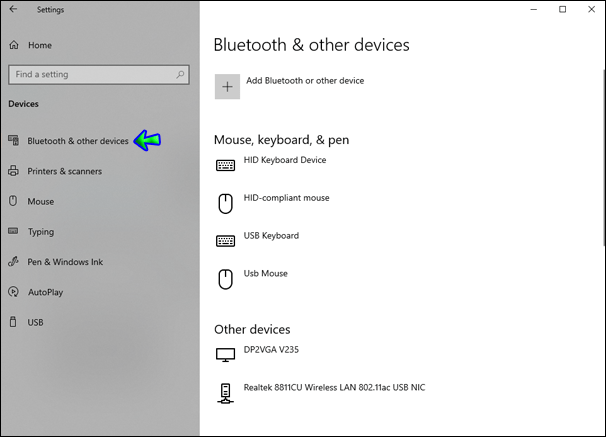Open Mouse settings page
This screenshot has height=437, width=606.
pos(41,201)
